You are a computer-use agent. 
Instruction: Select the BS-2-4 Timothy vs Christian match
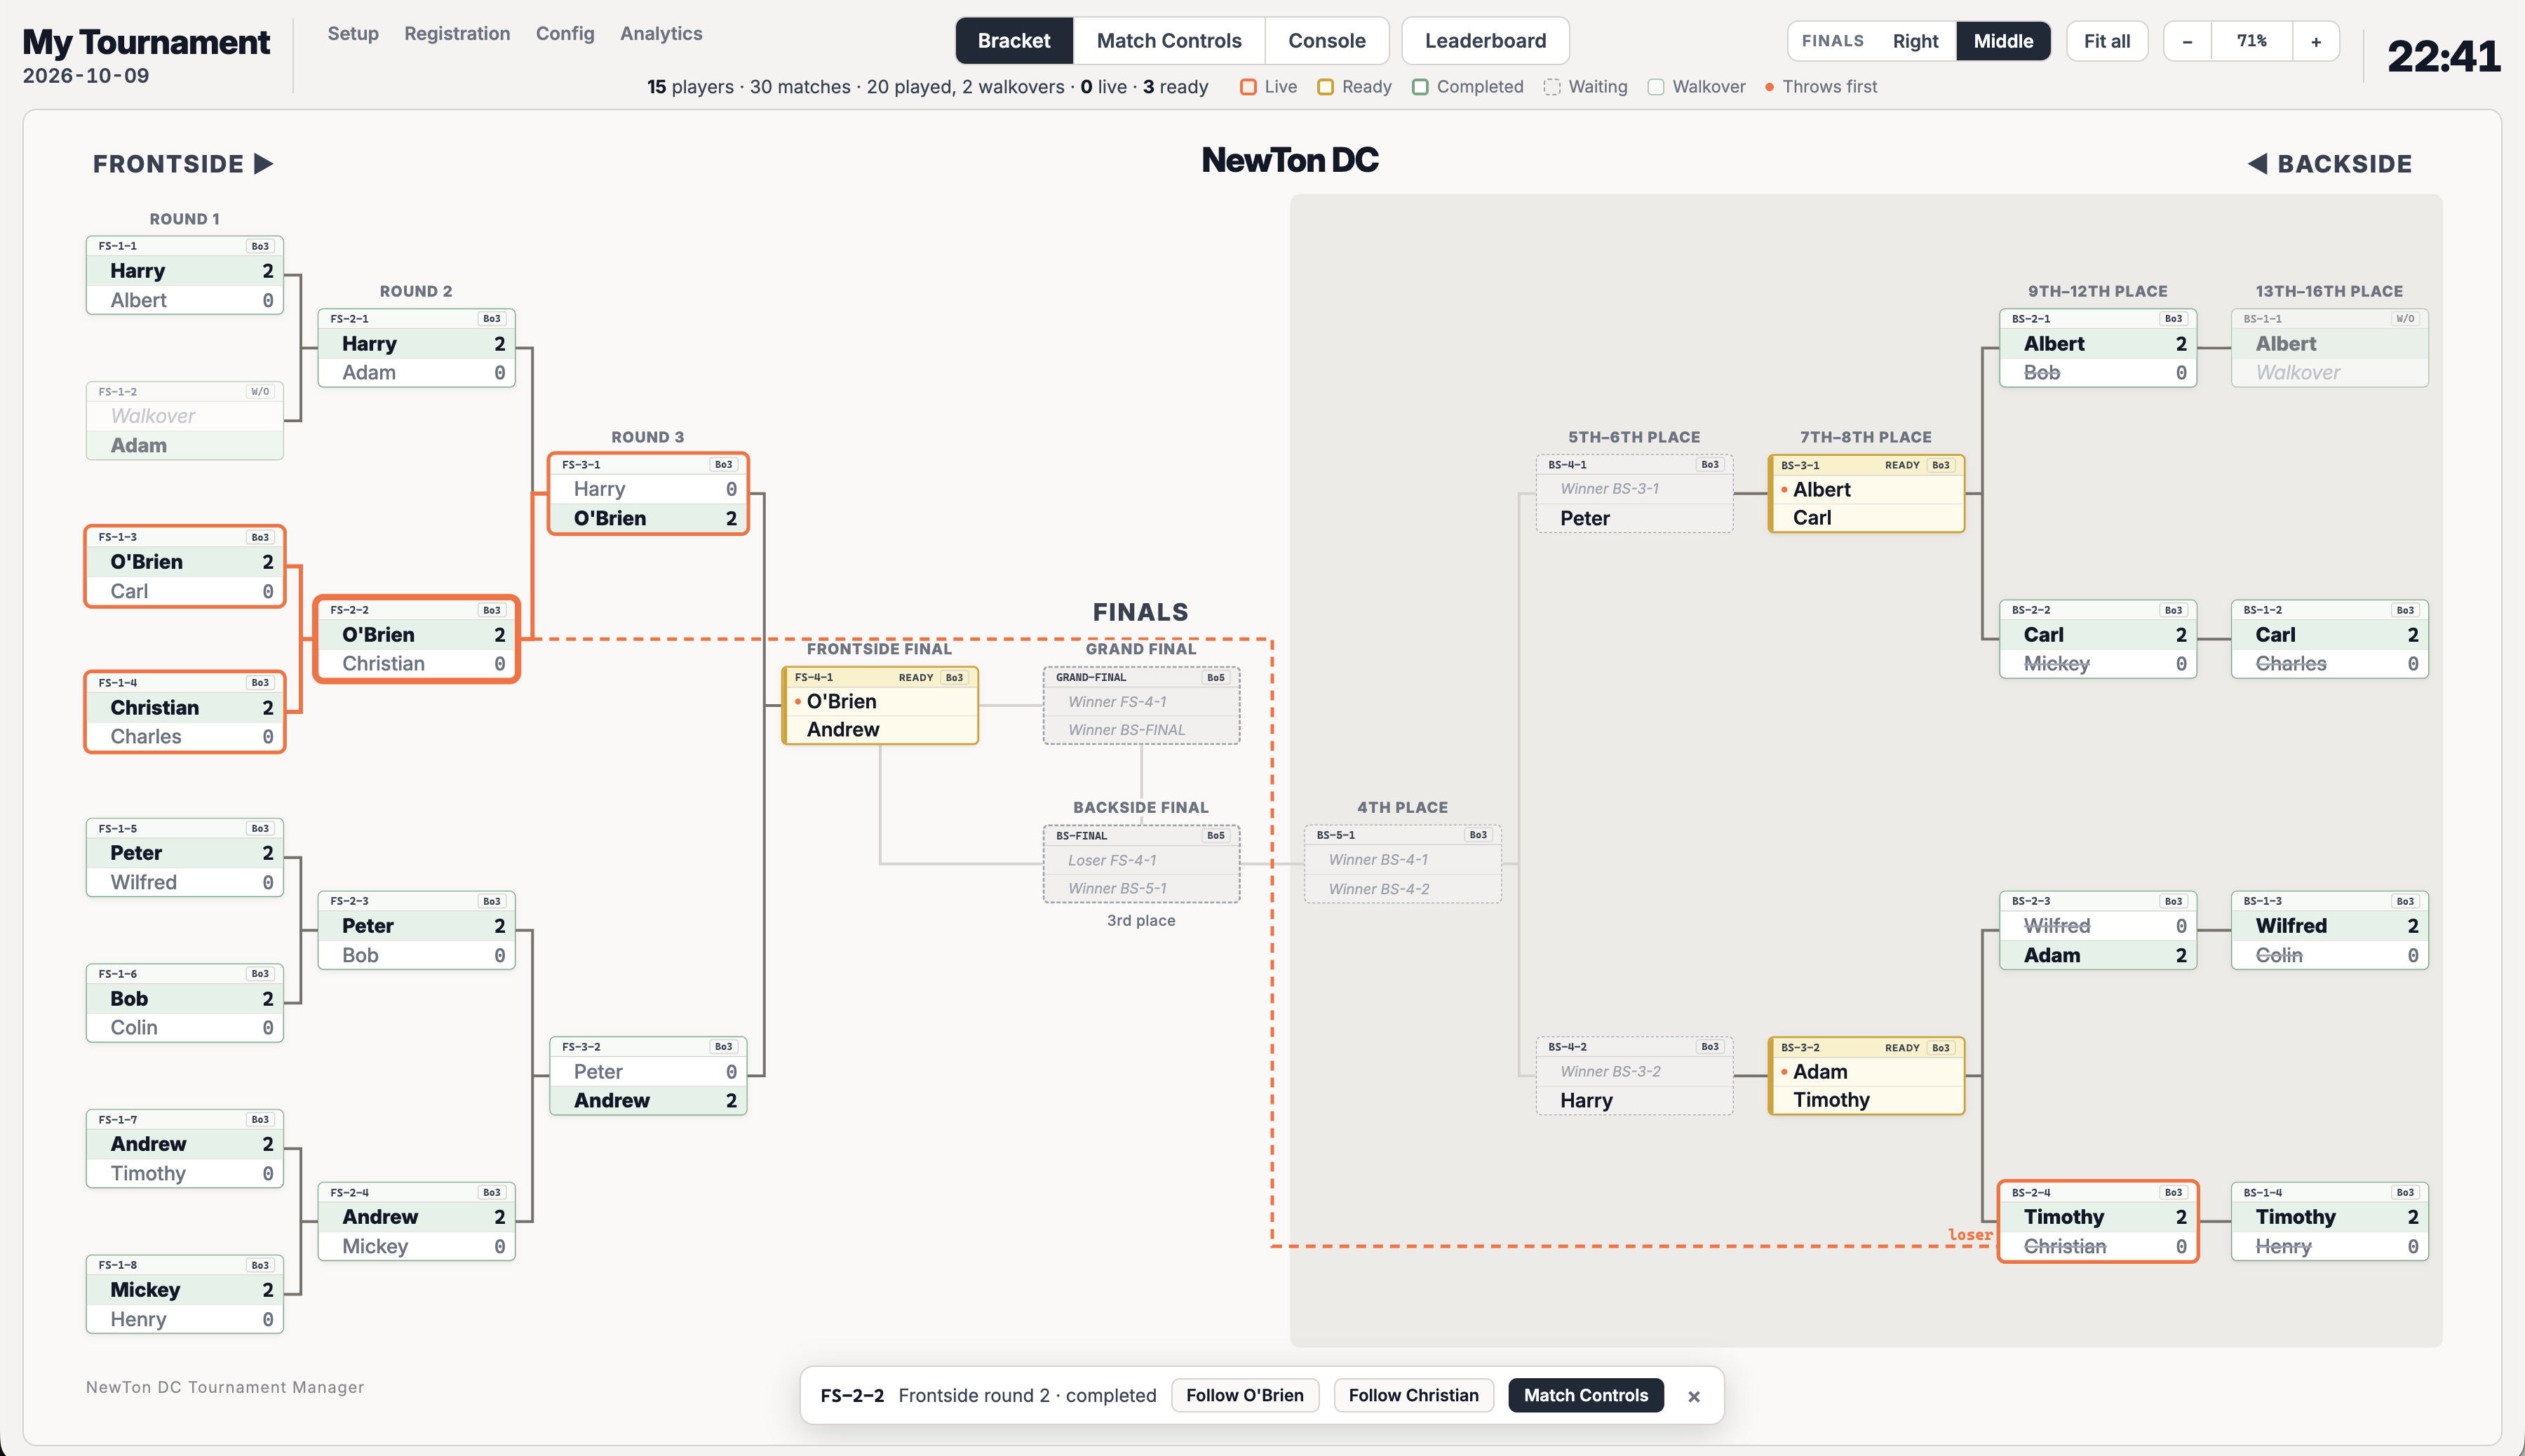[2097, 1221]
